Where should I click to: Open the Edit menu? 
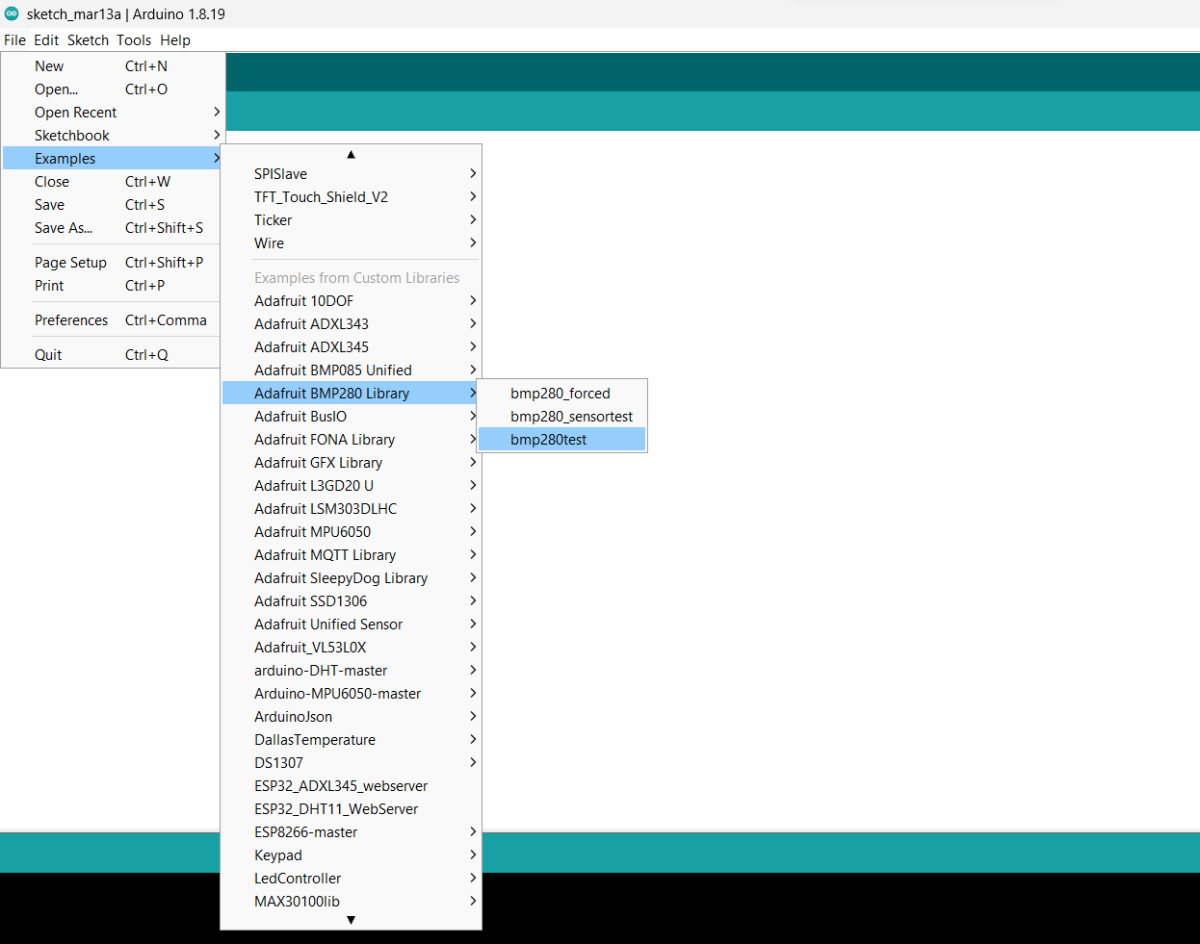tap(45, 40)
